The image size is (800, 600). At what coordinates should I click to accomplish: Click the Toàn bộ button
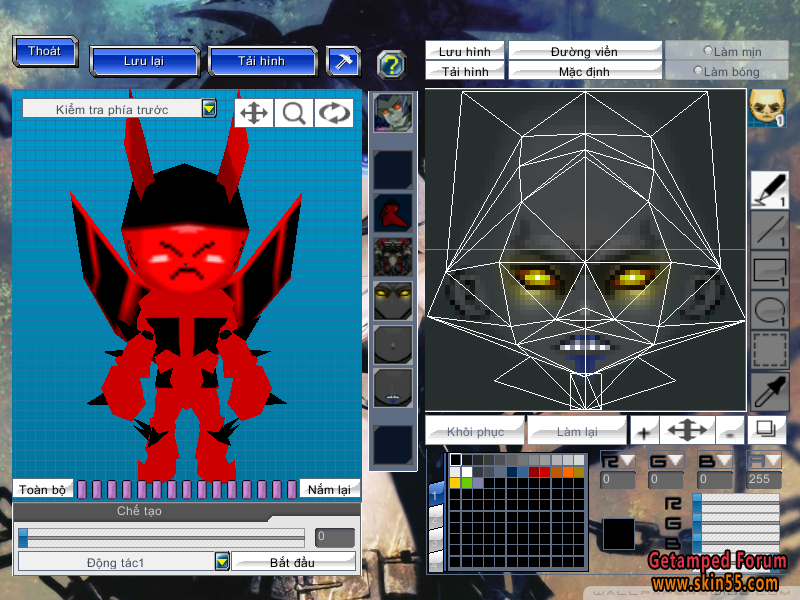pyautogui.click(x=42, y=489)
